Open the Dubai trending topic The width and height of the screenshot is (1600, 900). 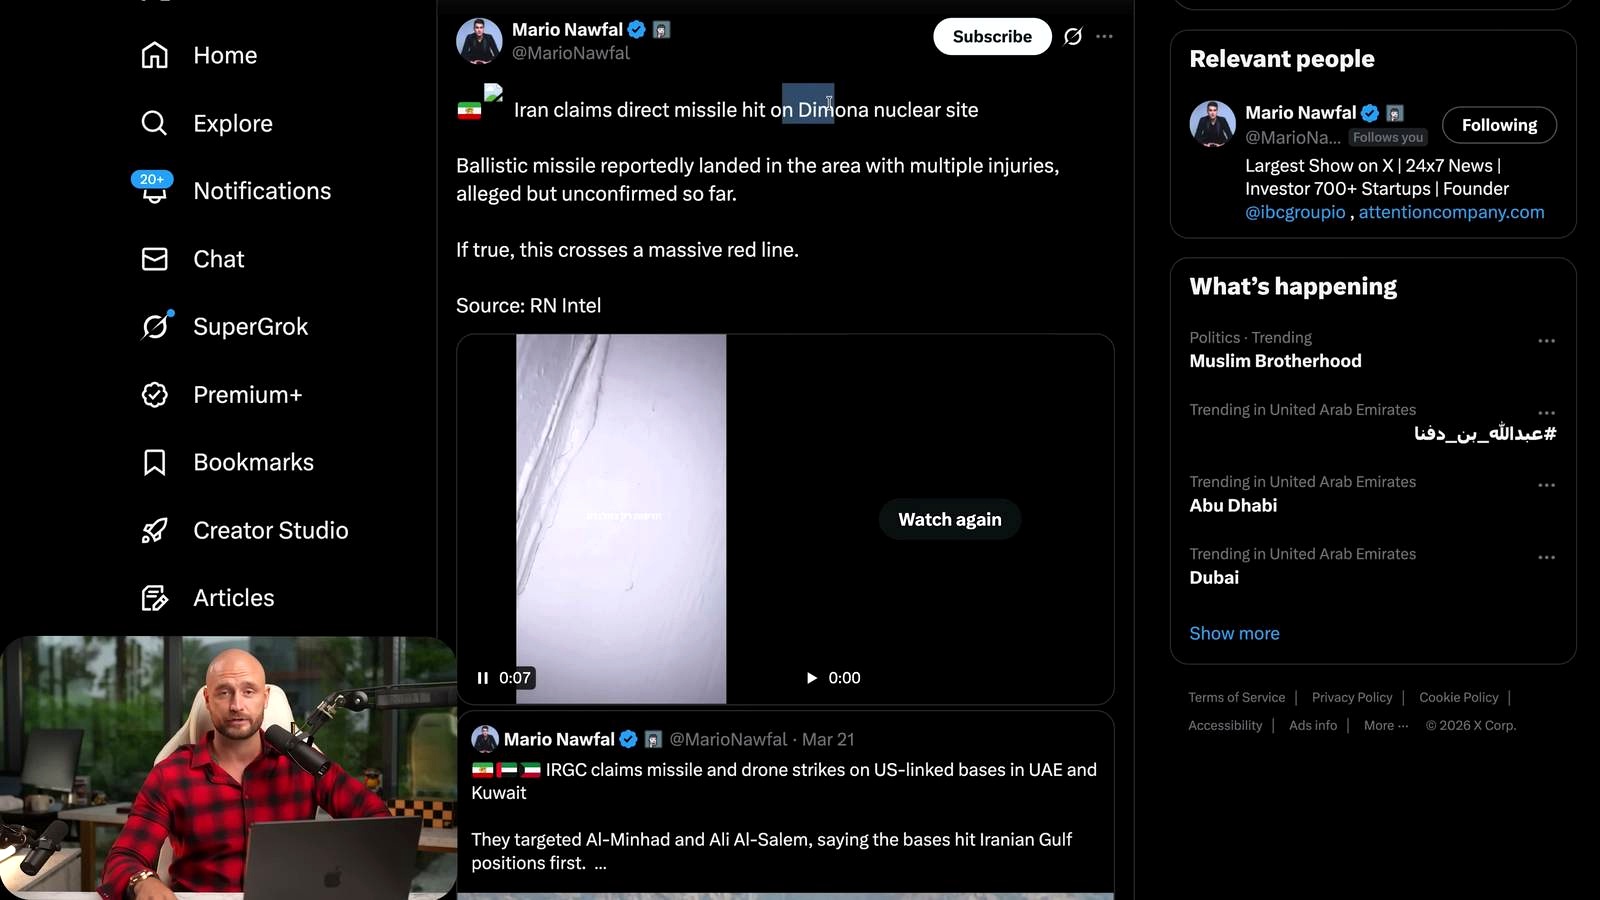1214,577
